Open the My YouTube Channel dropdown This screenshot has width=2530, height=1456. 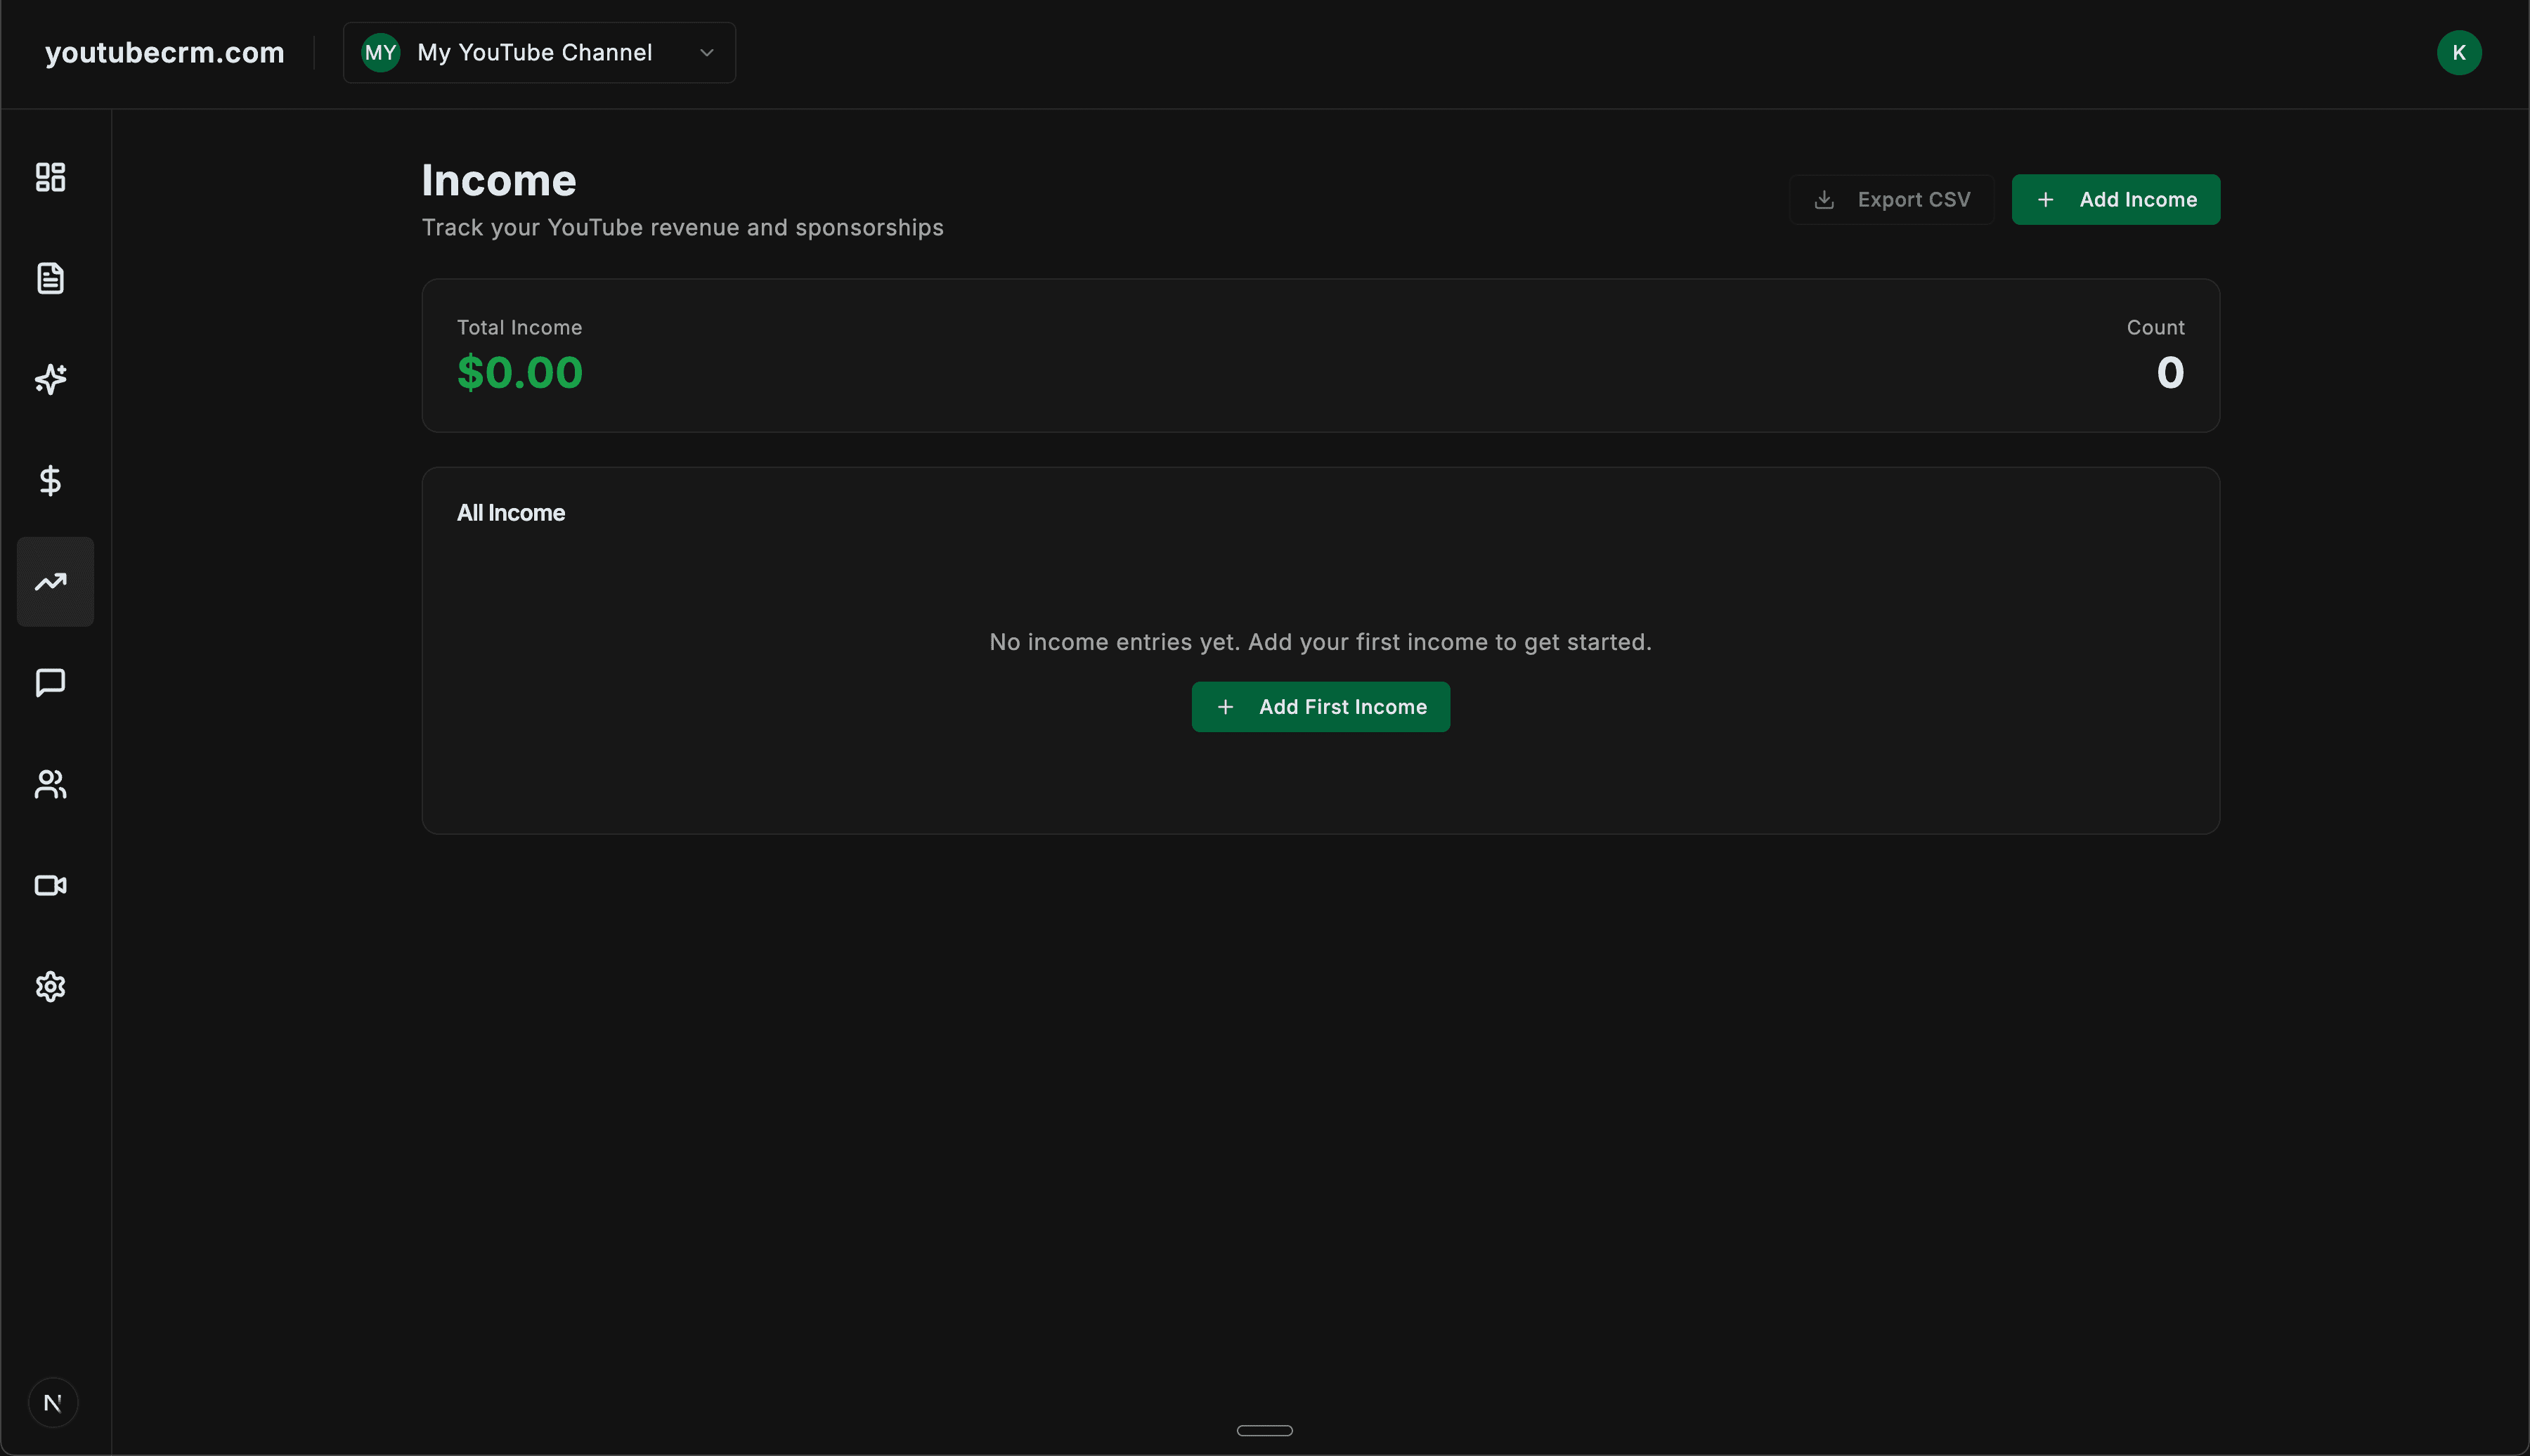[x=535, y=52]
